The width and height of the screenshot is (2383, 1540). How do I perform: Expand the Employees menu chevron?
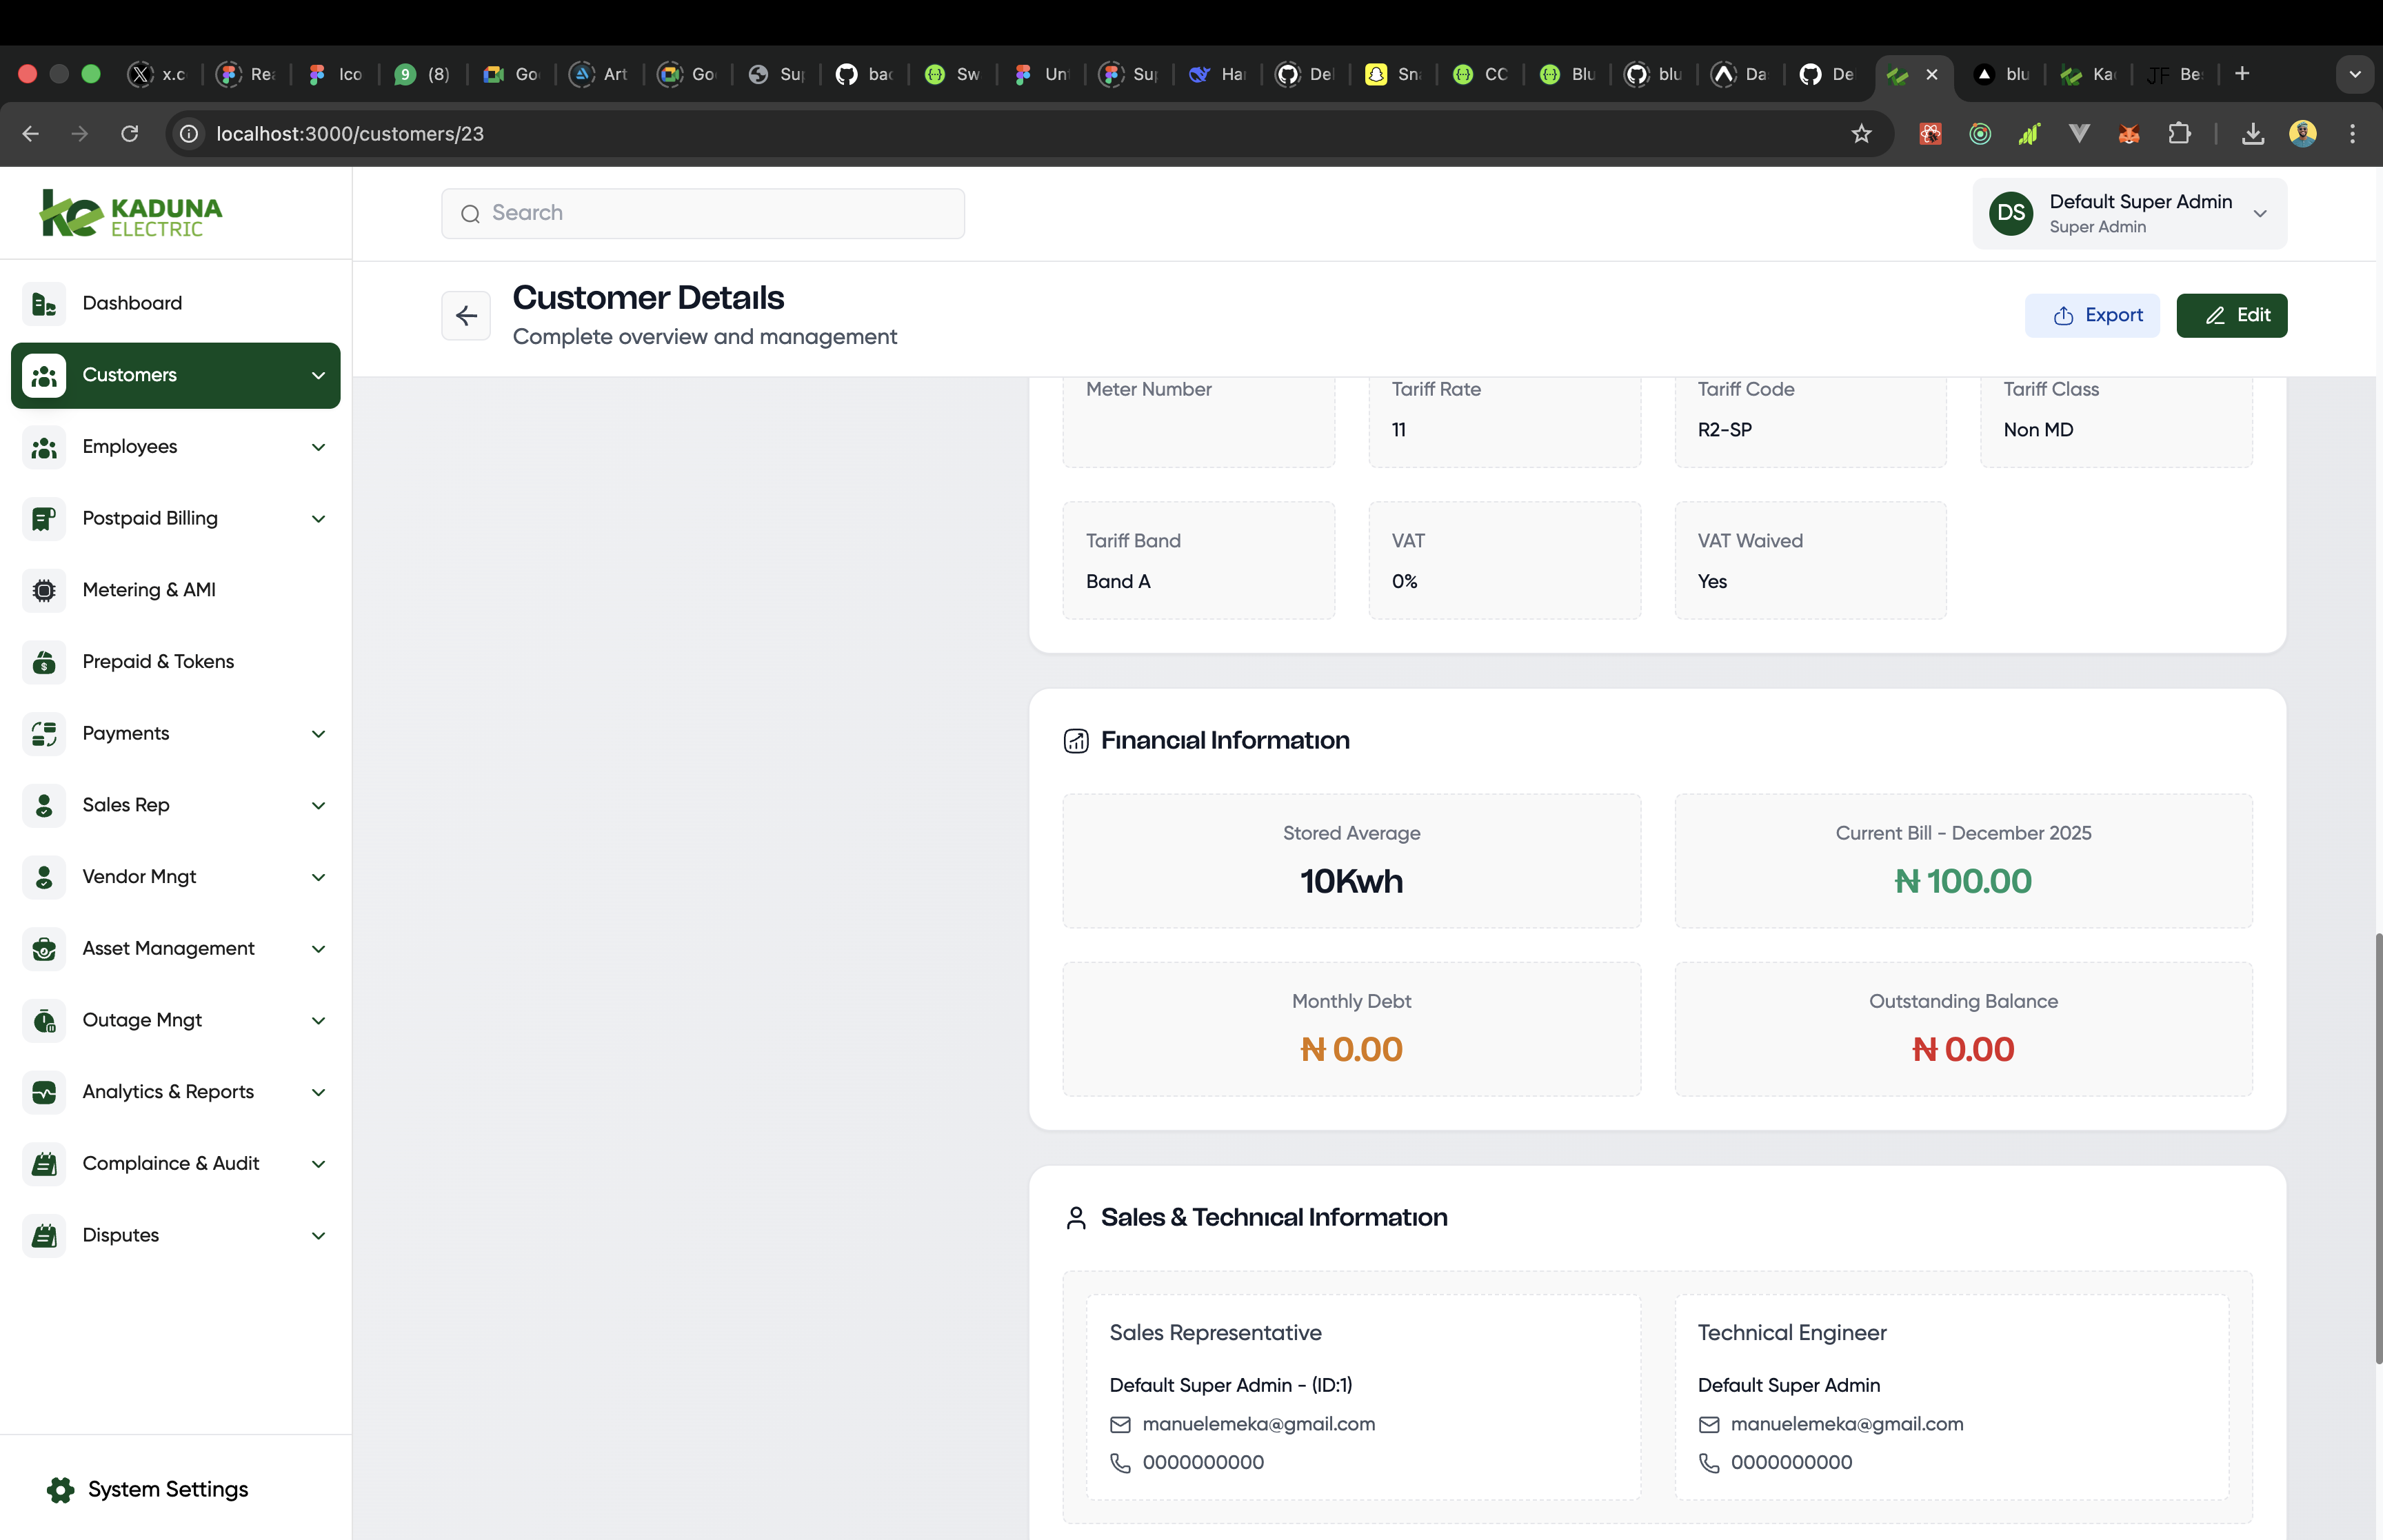[318, 448]
